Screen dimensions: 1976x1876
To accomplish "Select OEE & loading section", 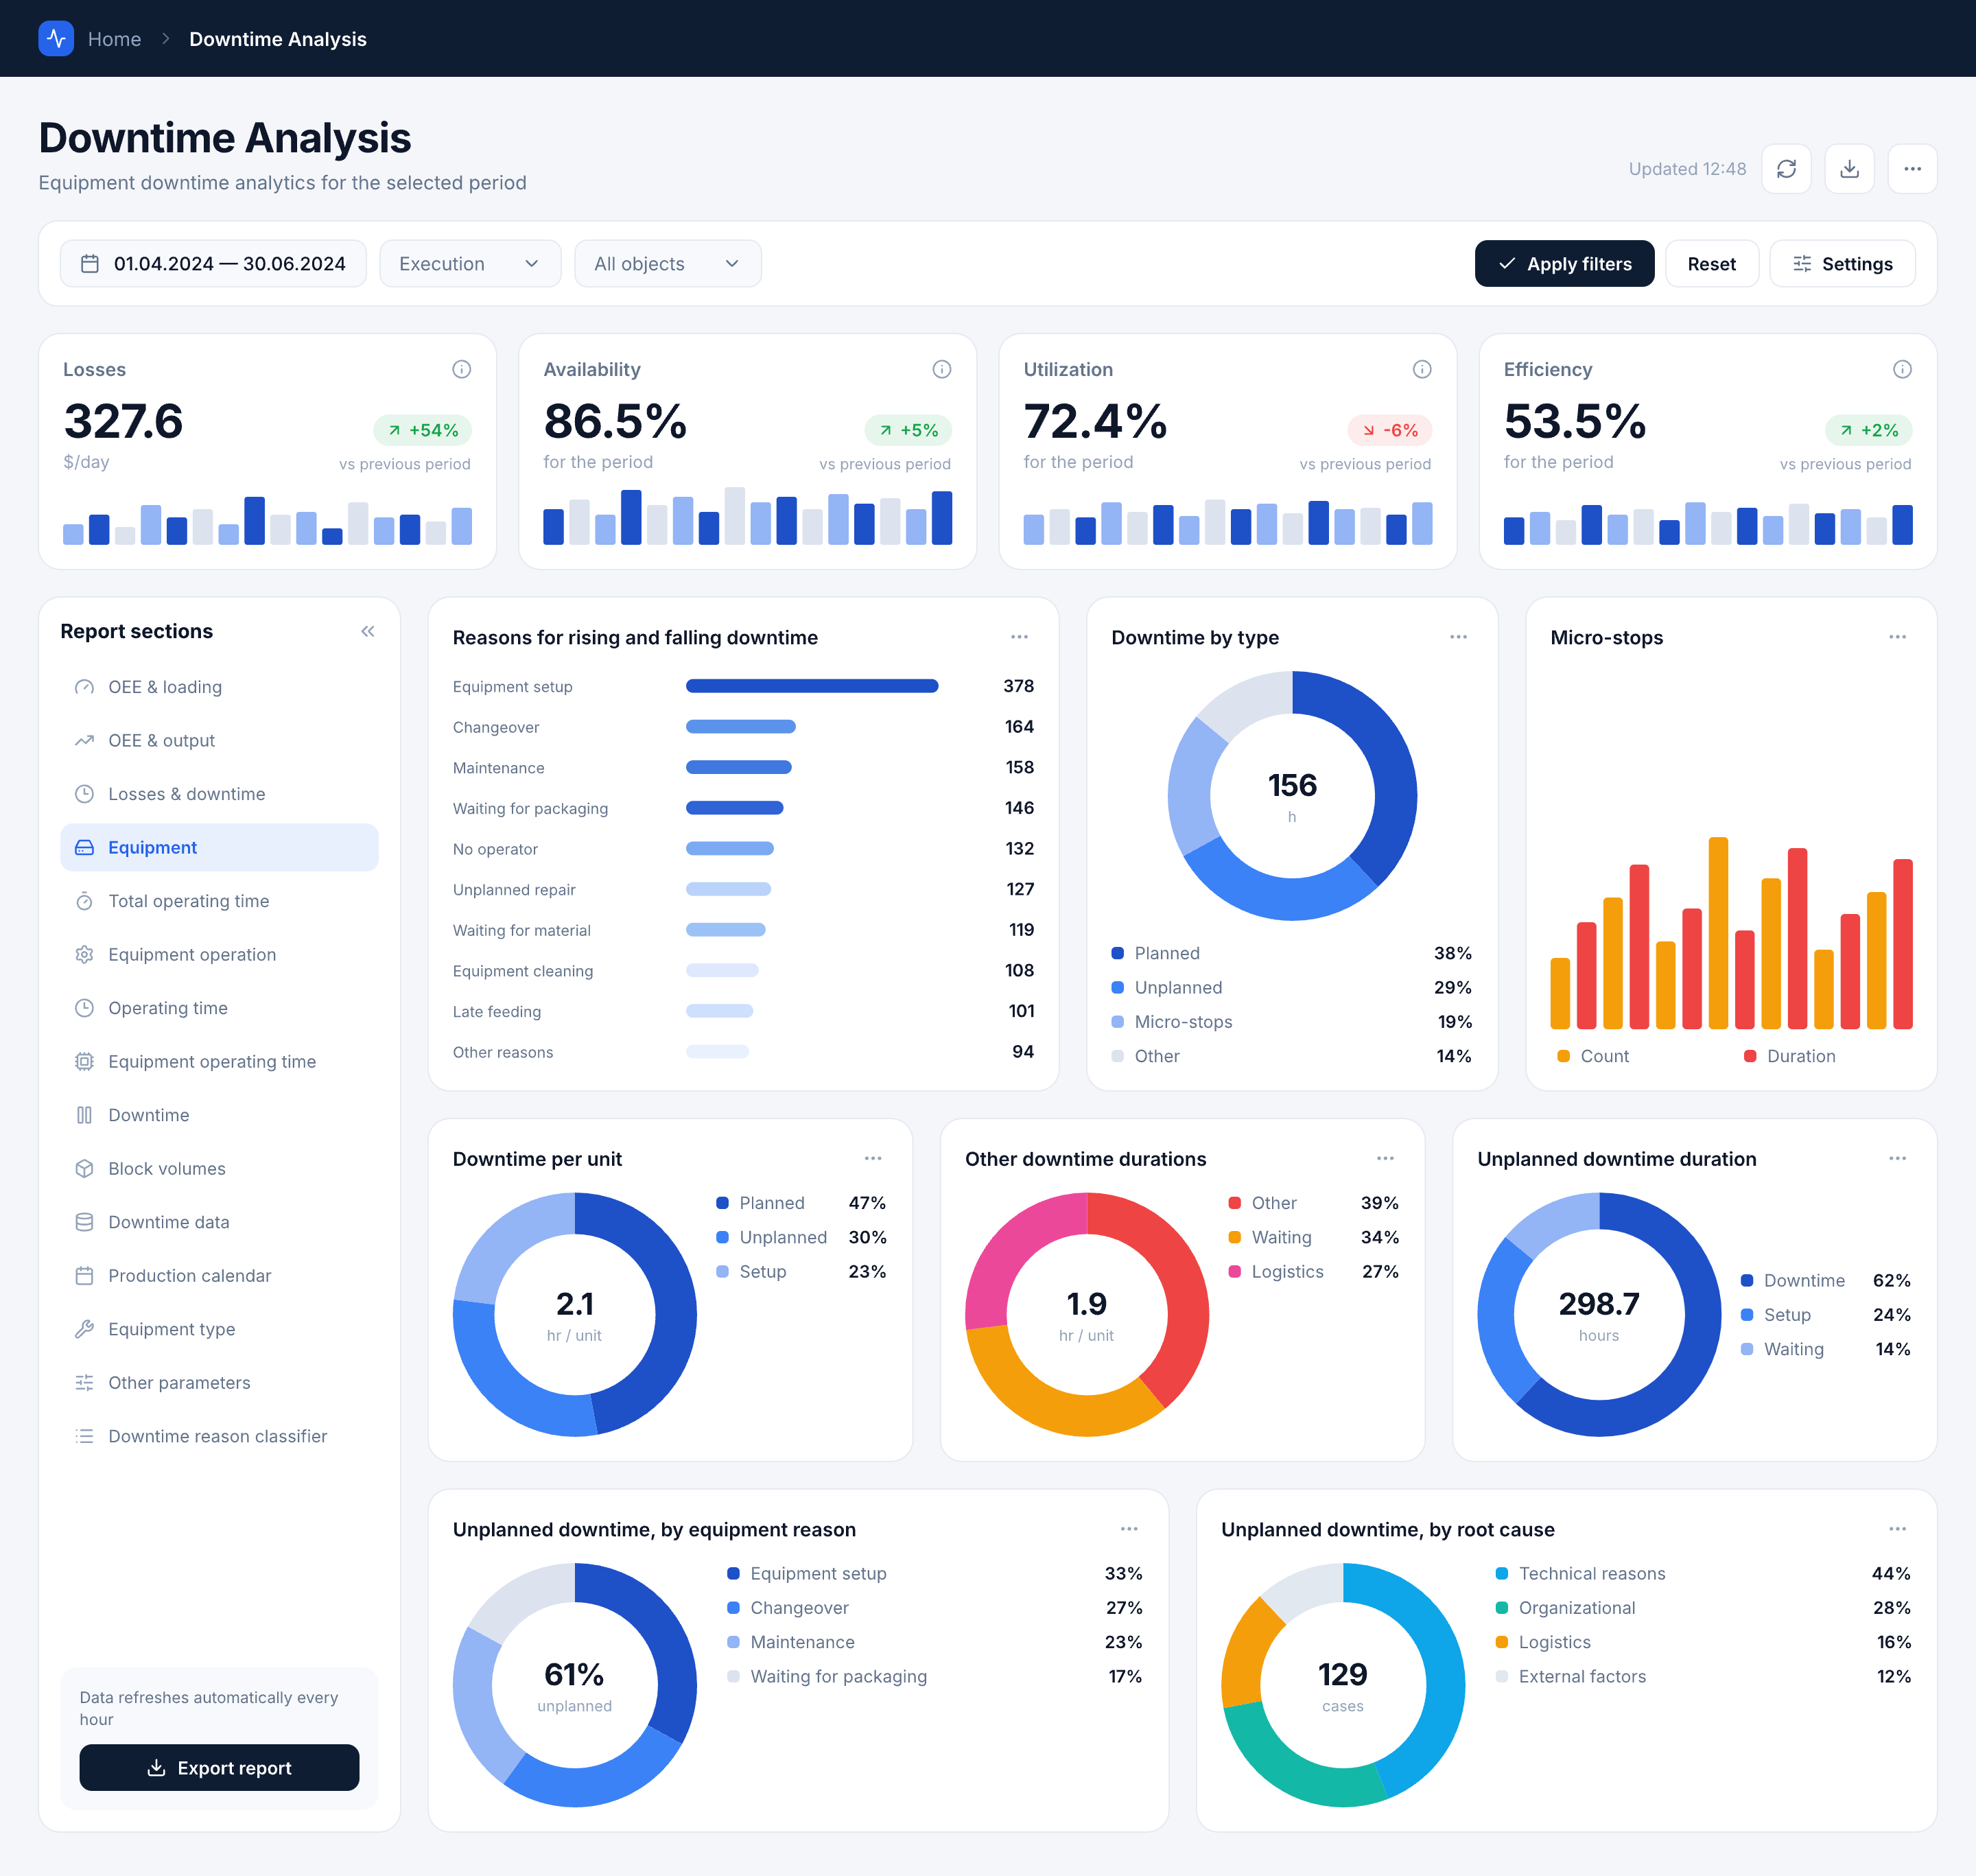I will click(x=219, y=687).
